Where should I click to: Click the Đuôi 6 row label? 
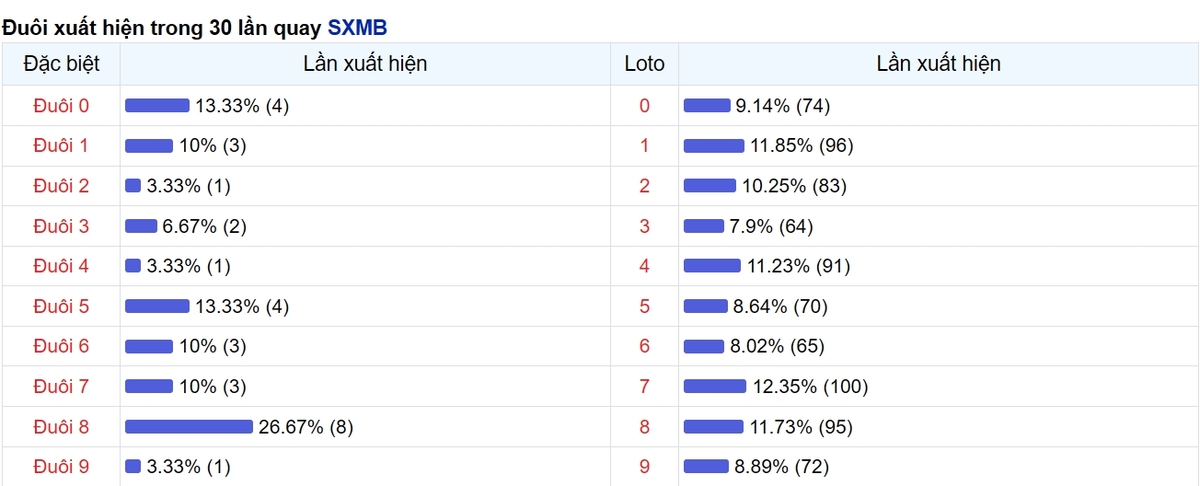point(61,347)
